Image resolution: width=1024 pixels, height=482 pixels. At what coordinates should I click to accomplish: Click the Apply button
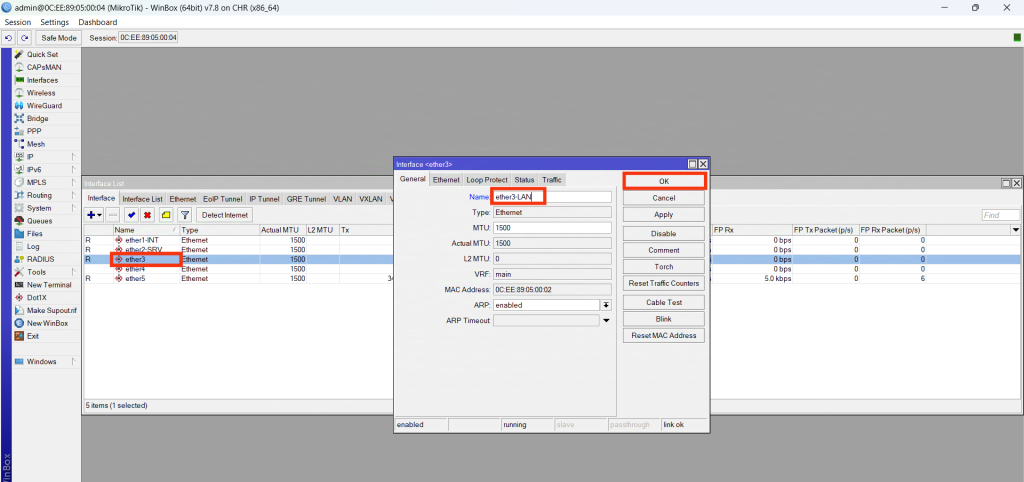point(663,215)
